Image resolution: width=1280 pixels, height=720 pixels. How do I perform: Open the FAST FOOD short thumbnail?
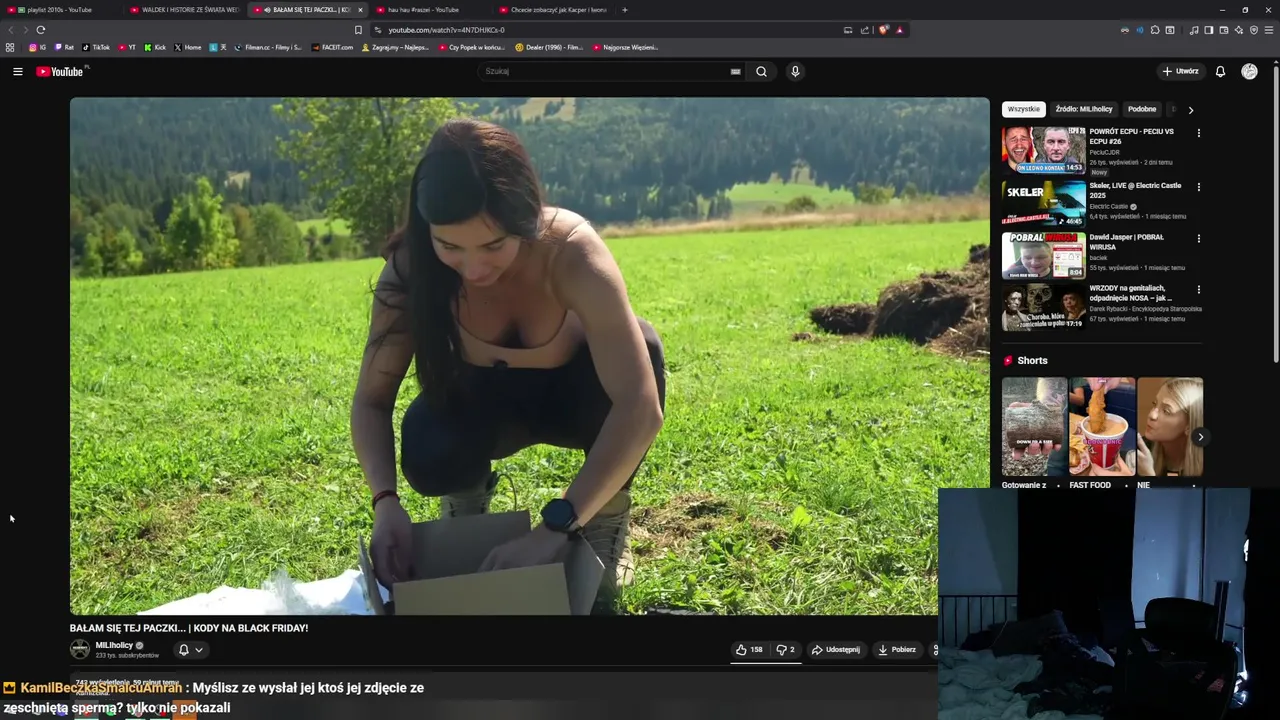1102,426
